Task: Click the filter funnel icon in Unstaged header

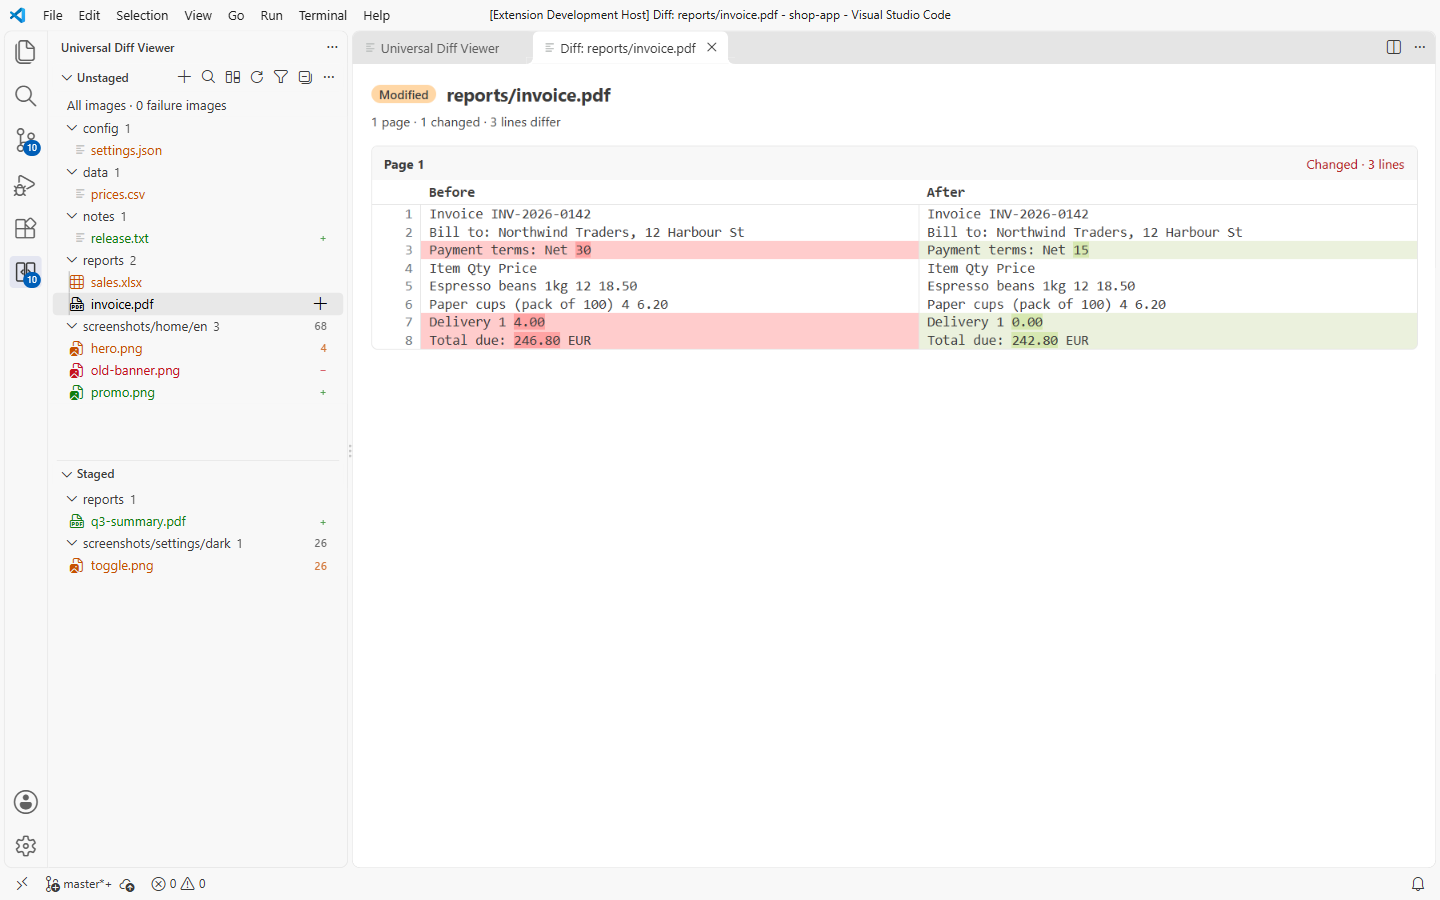Action: (281, 77)
